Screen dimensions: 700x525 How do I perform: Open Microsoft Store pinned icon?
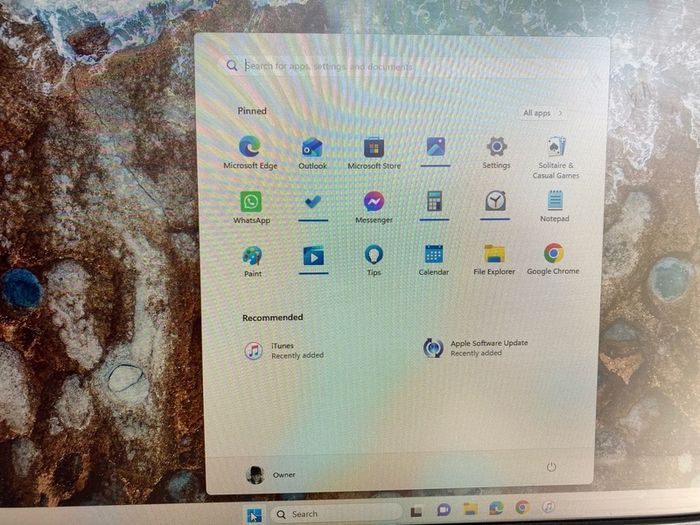pos(374,153)
